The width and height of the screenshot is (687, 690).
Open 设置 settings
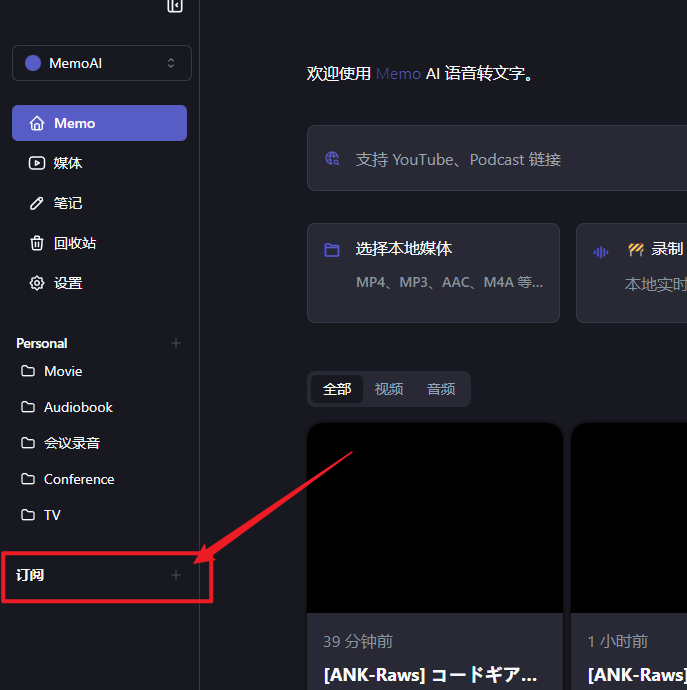click(99, 283)
